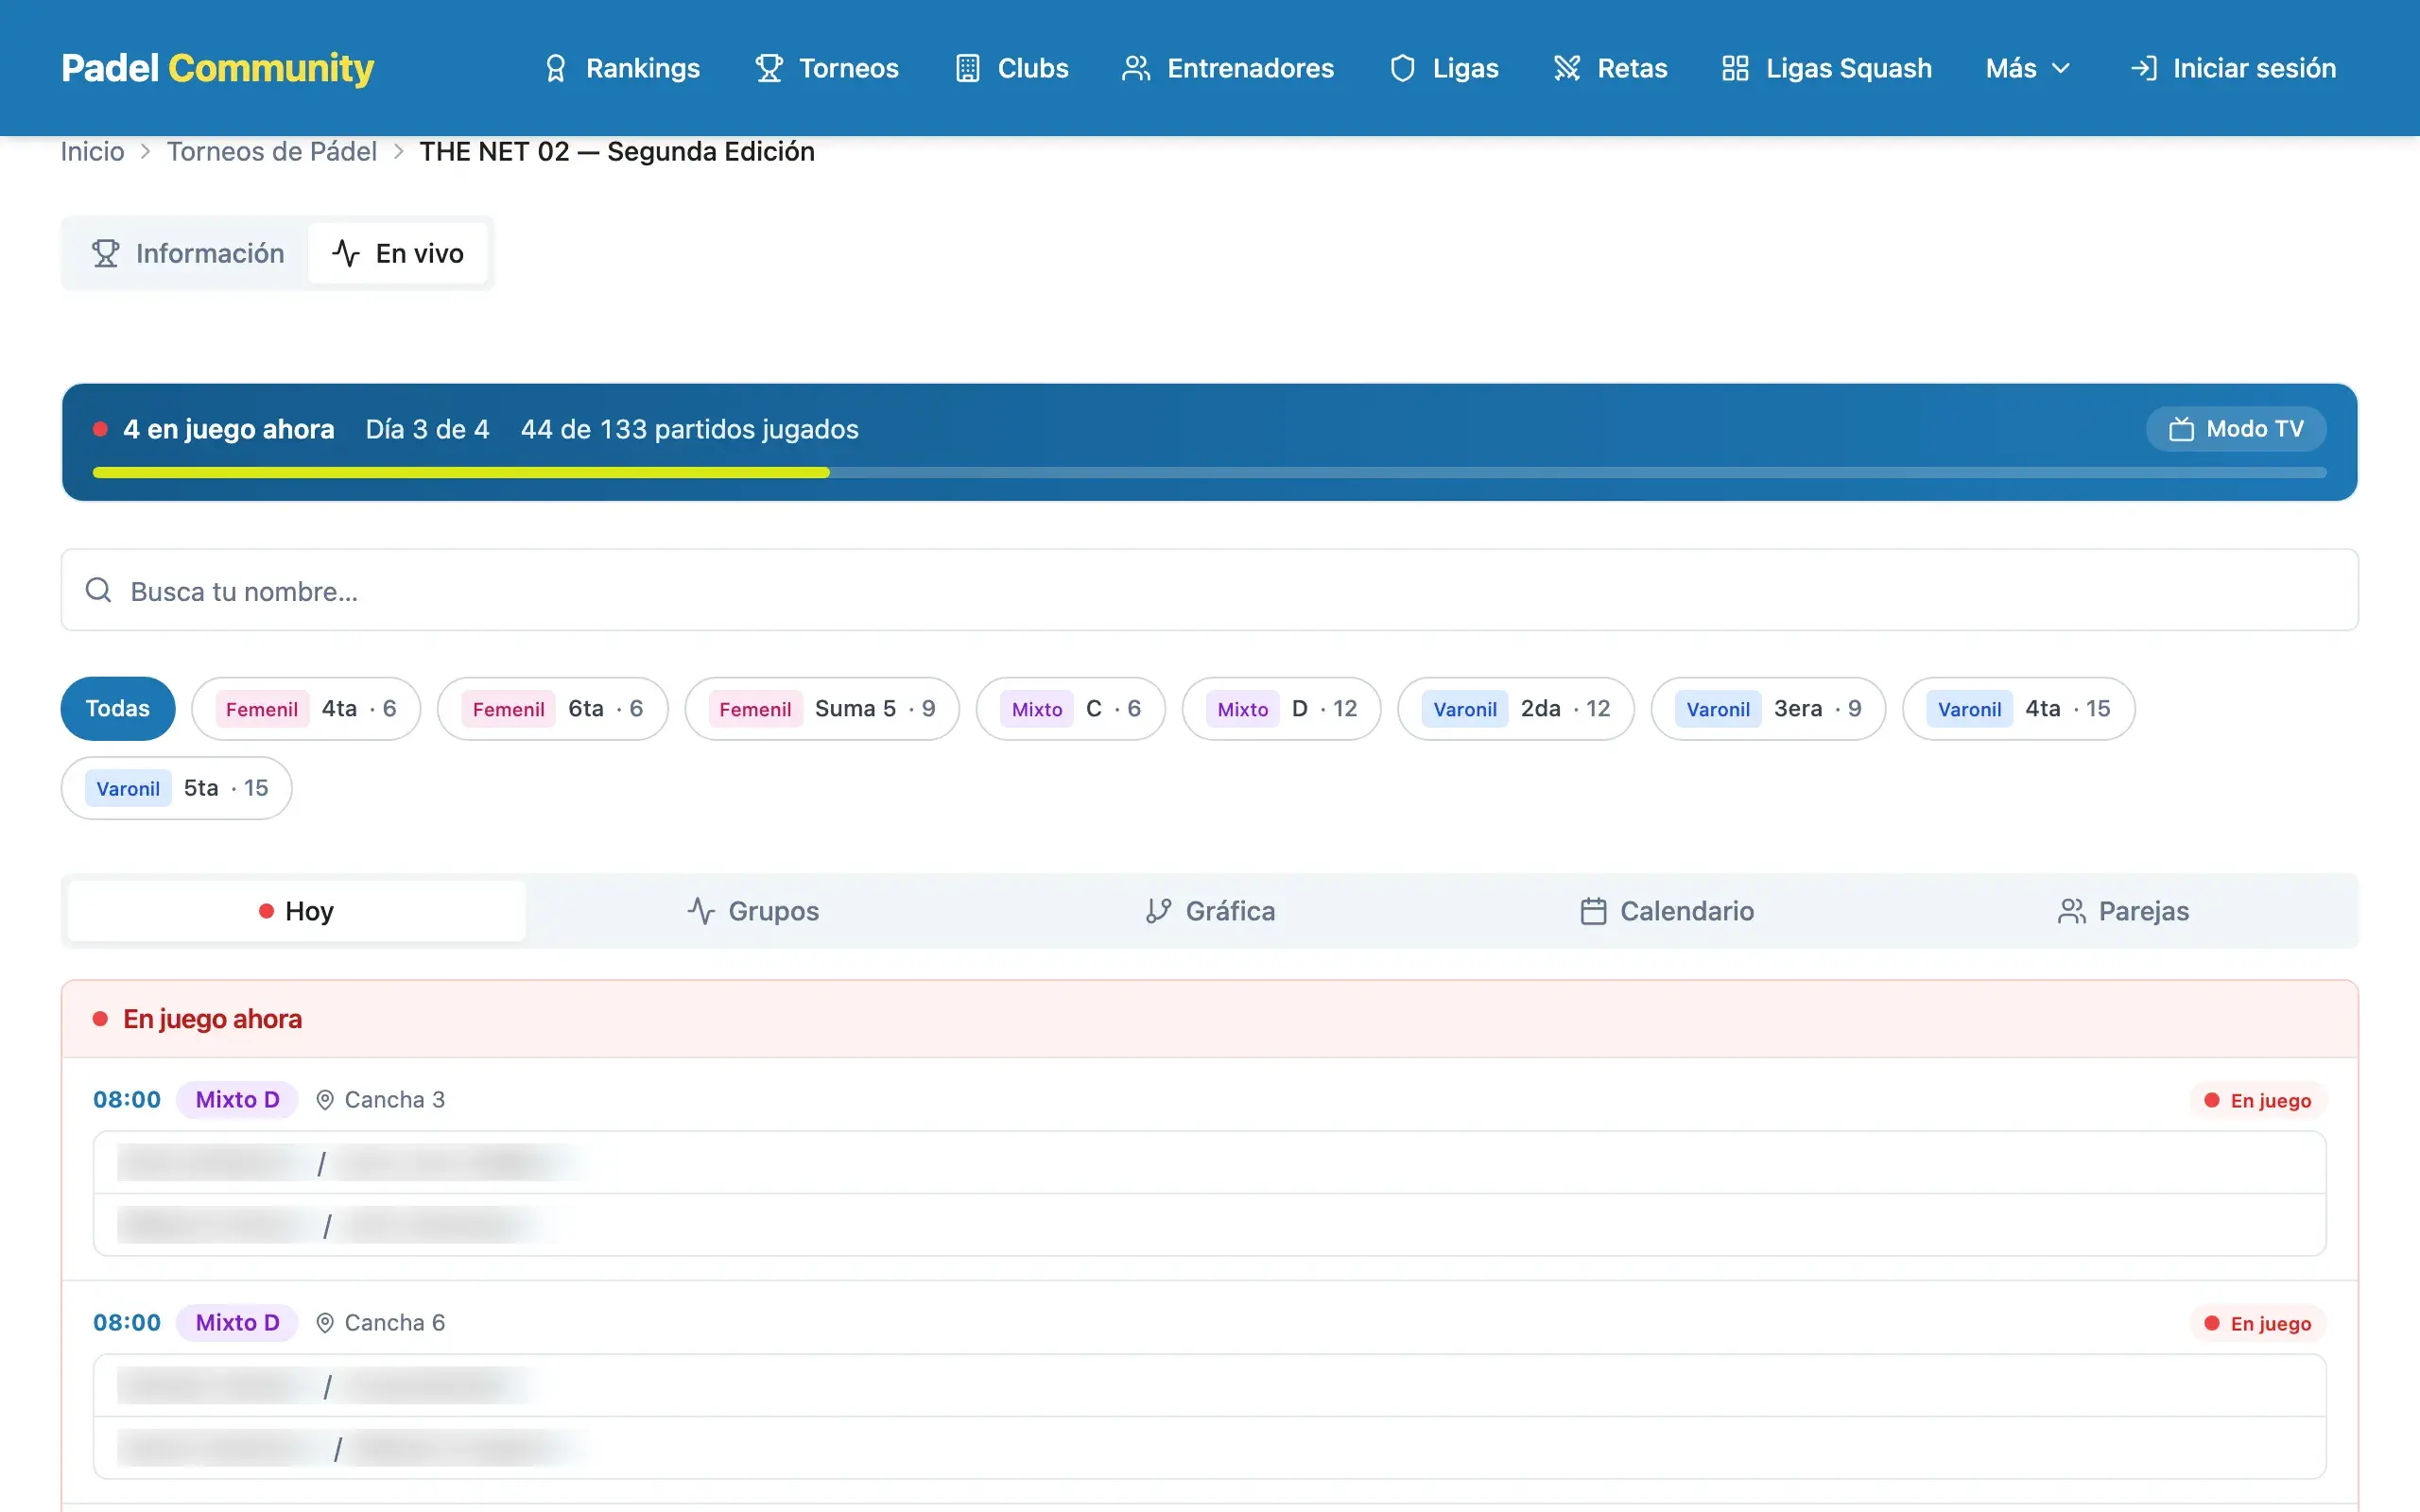The image size is (2420, 1512).
Task: Click the Iniciar sesión arrow icon
Action: pyautogui.click(x=2143, y=68)
